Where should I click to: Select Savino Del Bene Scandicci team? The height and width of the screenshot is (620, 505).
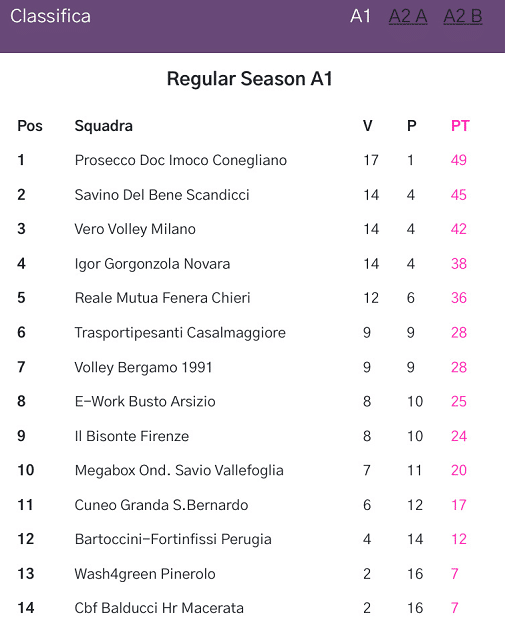pos(162,195)
